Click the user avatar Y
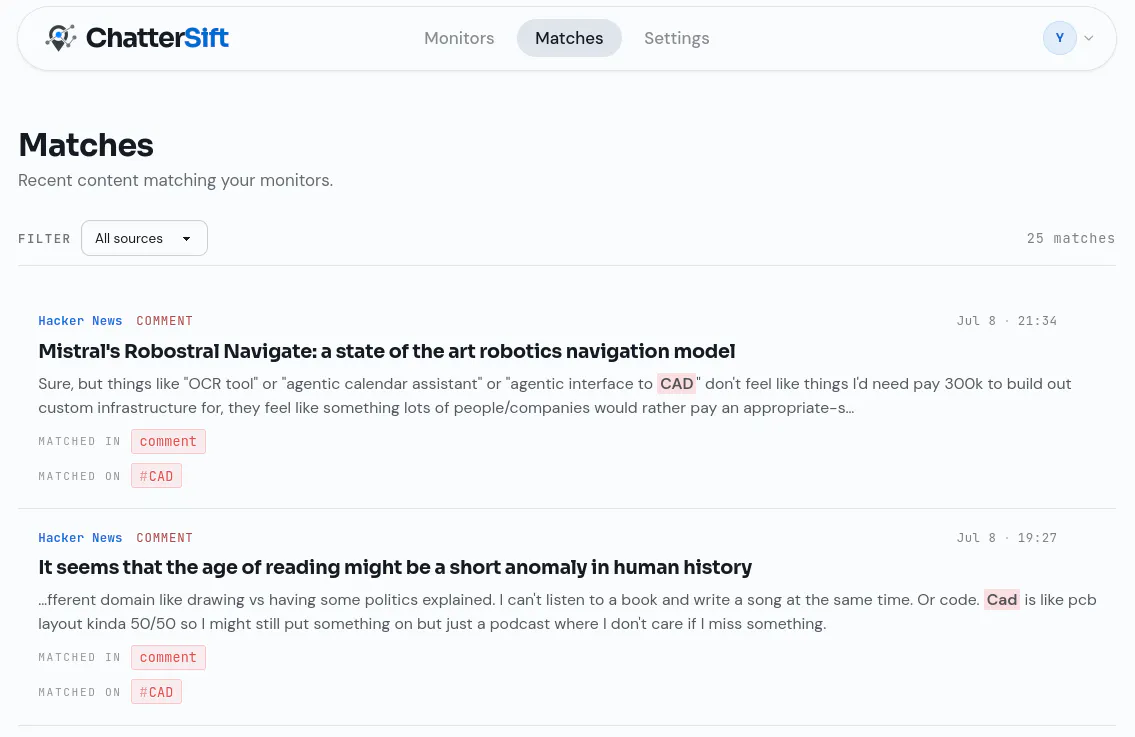 point(1060,38)
